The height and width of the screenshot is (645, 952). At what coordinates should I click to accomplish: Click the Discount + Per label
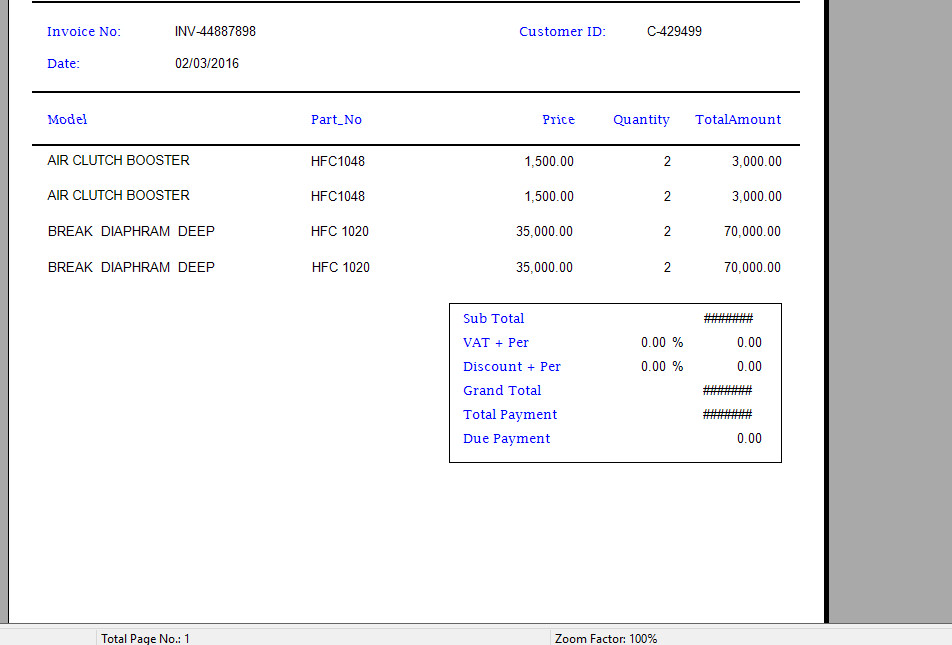[512, 367]
